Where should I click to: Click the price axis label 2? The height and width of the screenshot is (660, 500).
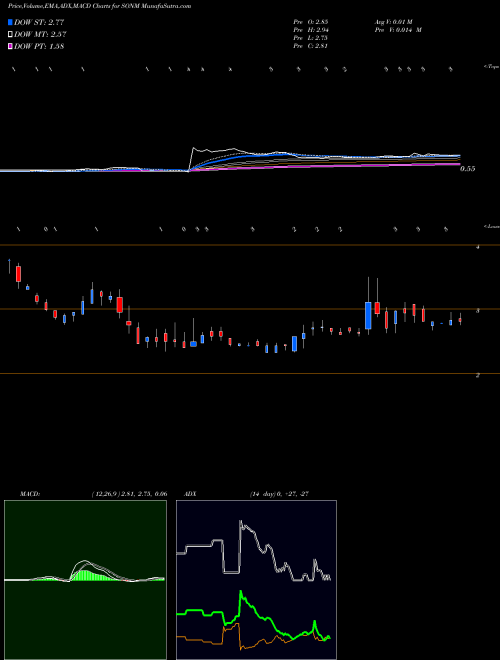(477, 375)
